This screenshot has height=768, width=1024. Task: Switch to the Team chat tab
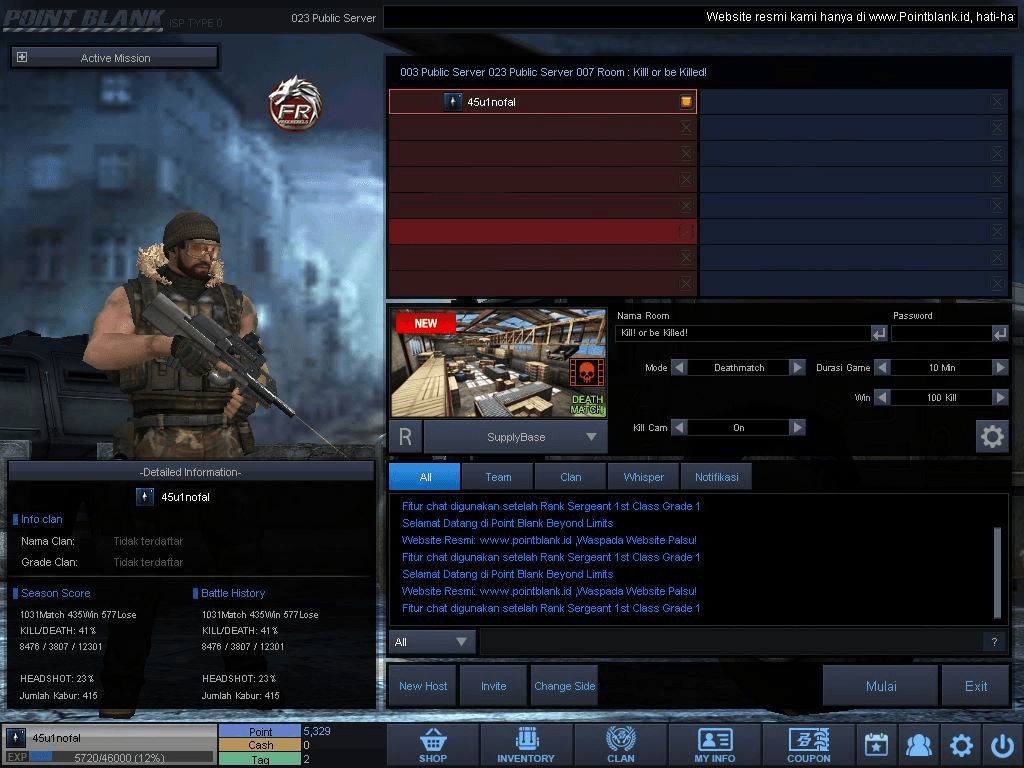tap(498, 477)
